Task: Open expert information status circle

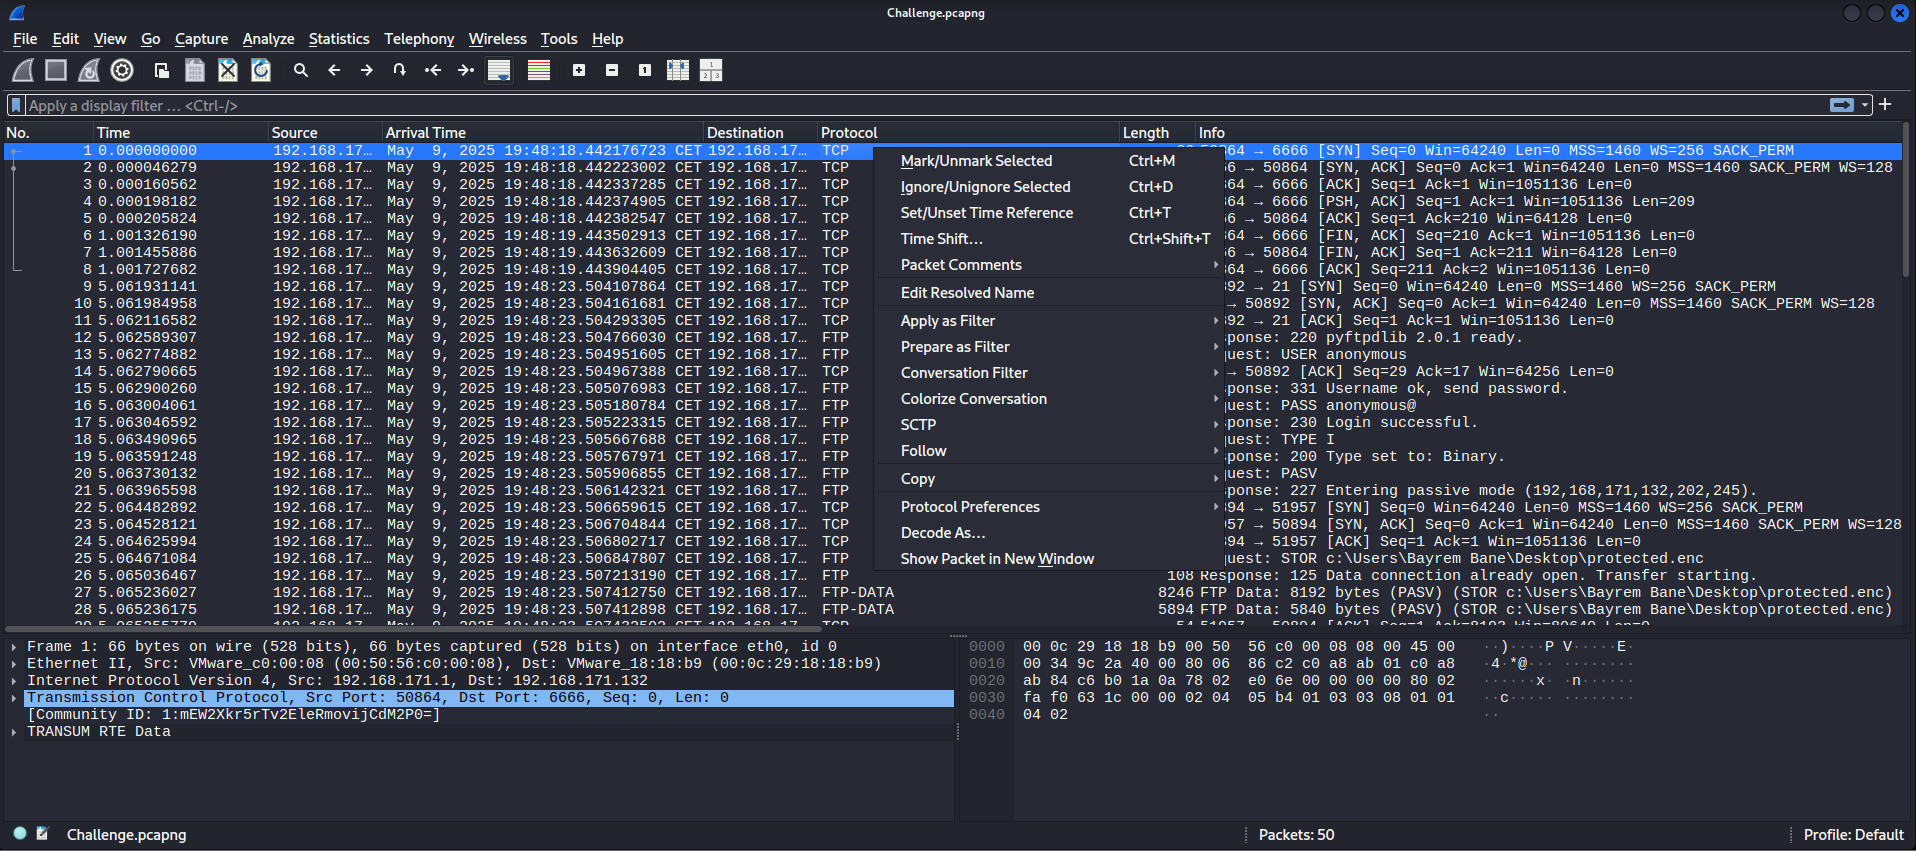Action: 20,833
